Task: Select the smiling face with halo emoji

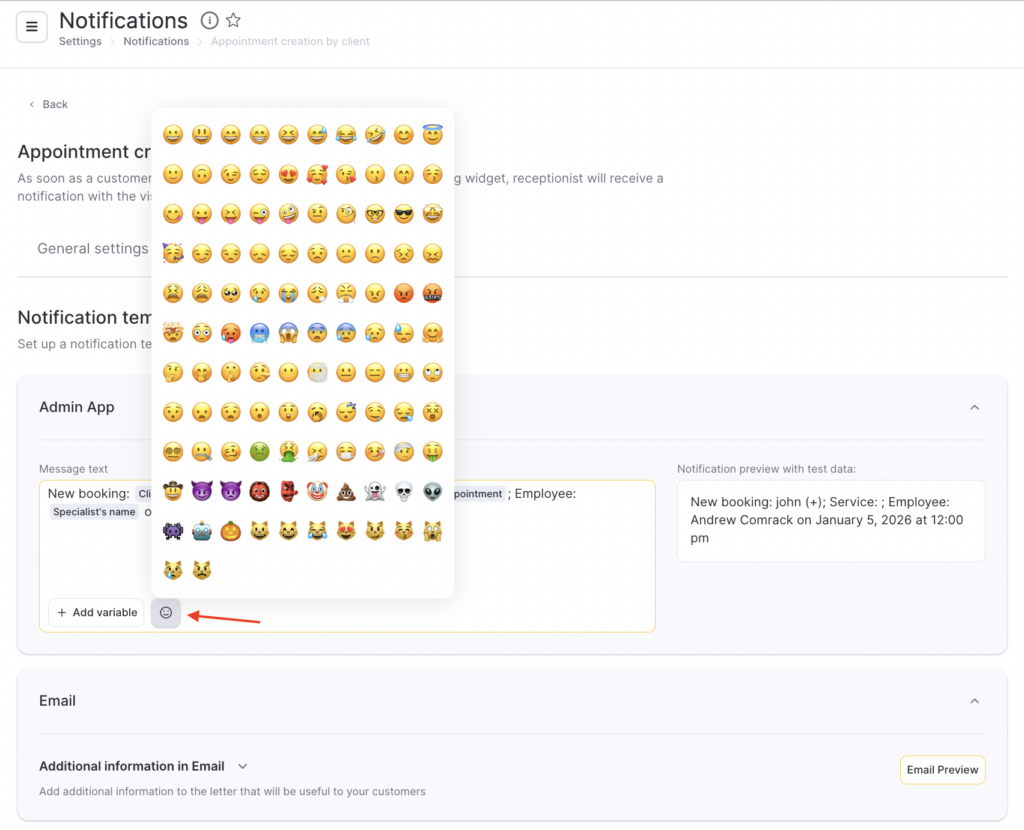Action: 432,134
